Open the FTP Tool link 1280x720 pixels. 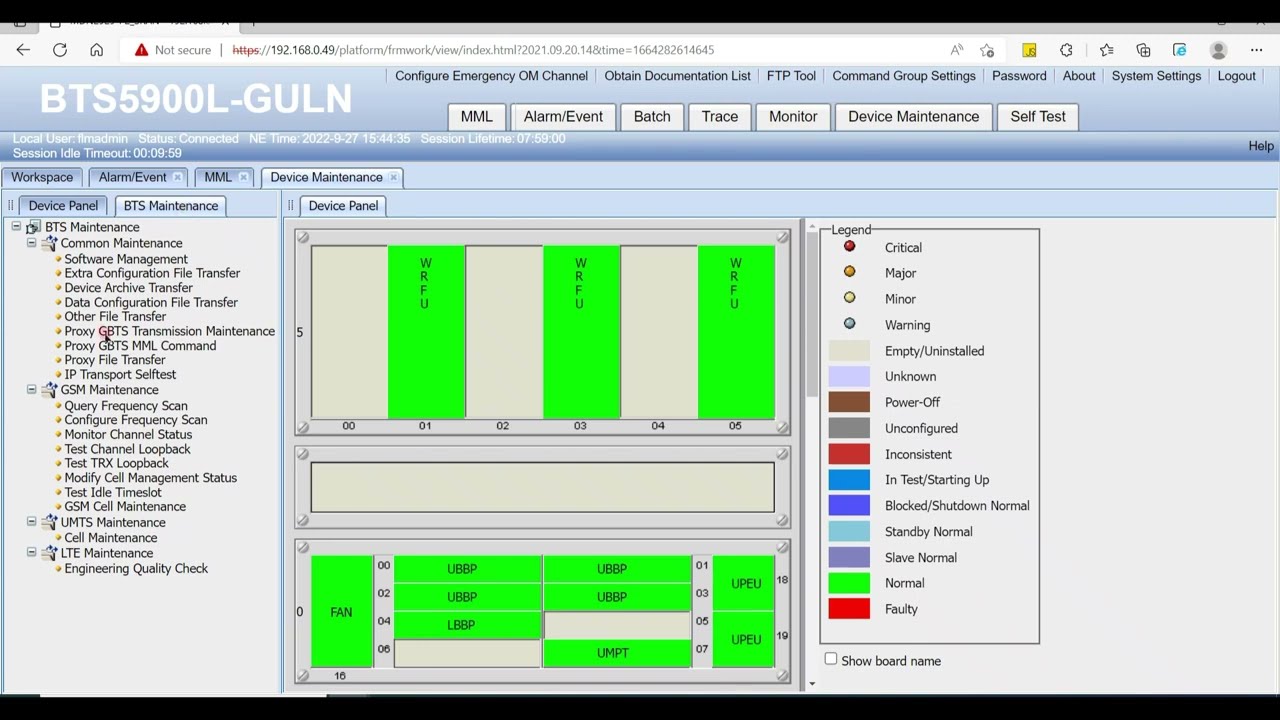(x=791, y=76)
